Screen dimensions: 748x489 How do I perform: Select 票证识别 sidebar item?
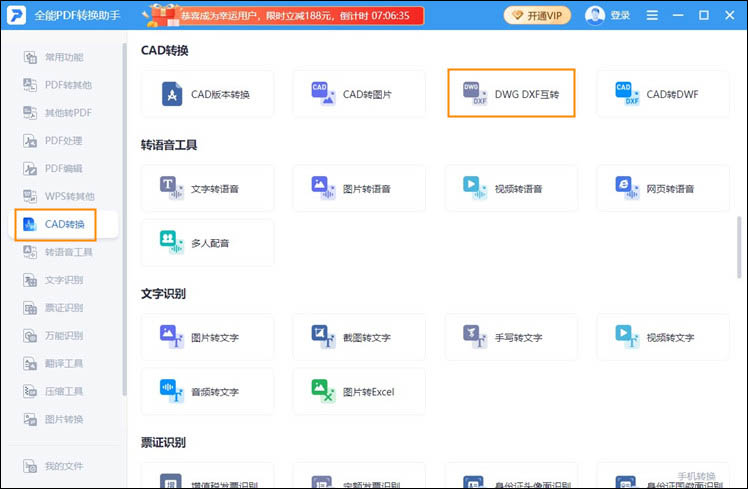[x=63, y=308]
